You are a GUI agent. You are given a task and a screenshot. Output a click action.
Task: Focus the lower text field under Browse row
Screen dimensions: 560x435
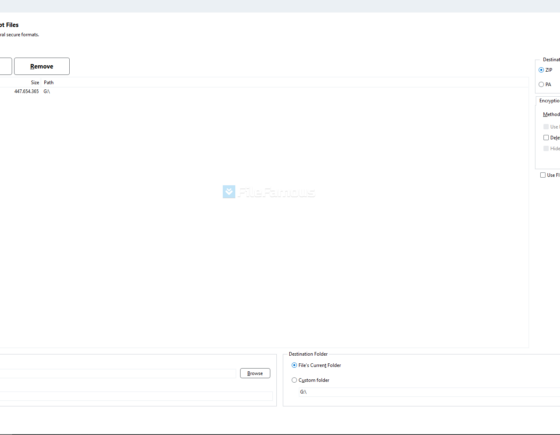(136, 396)
